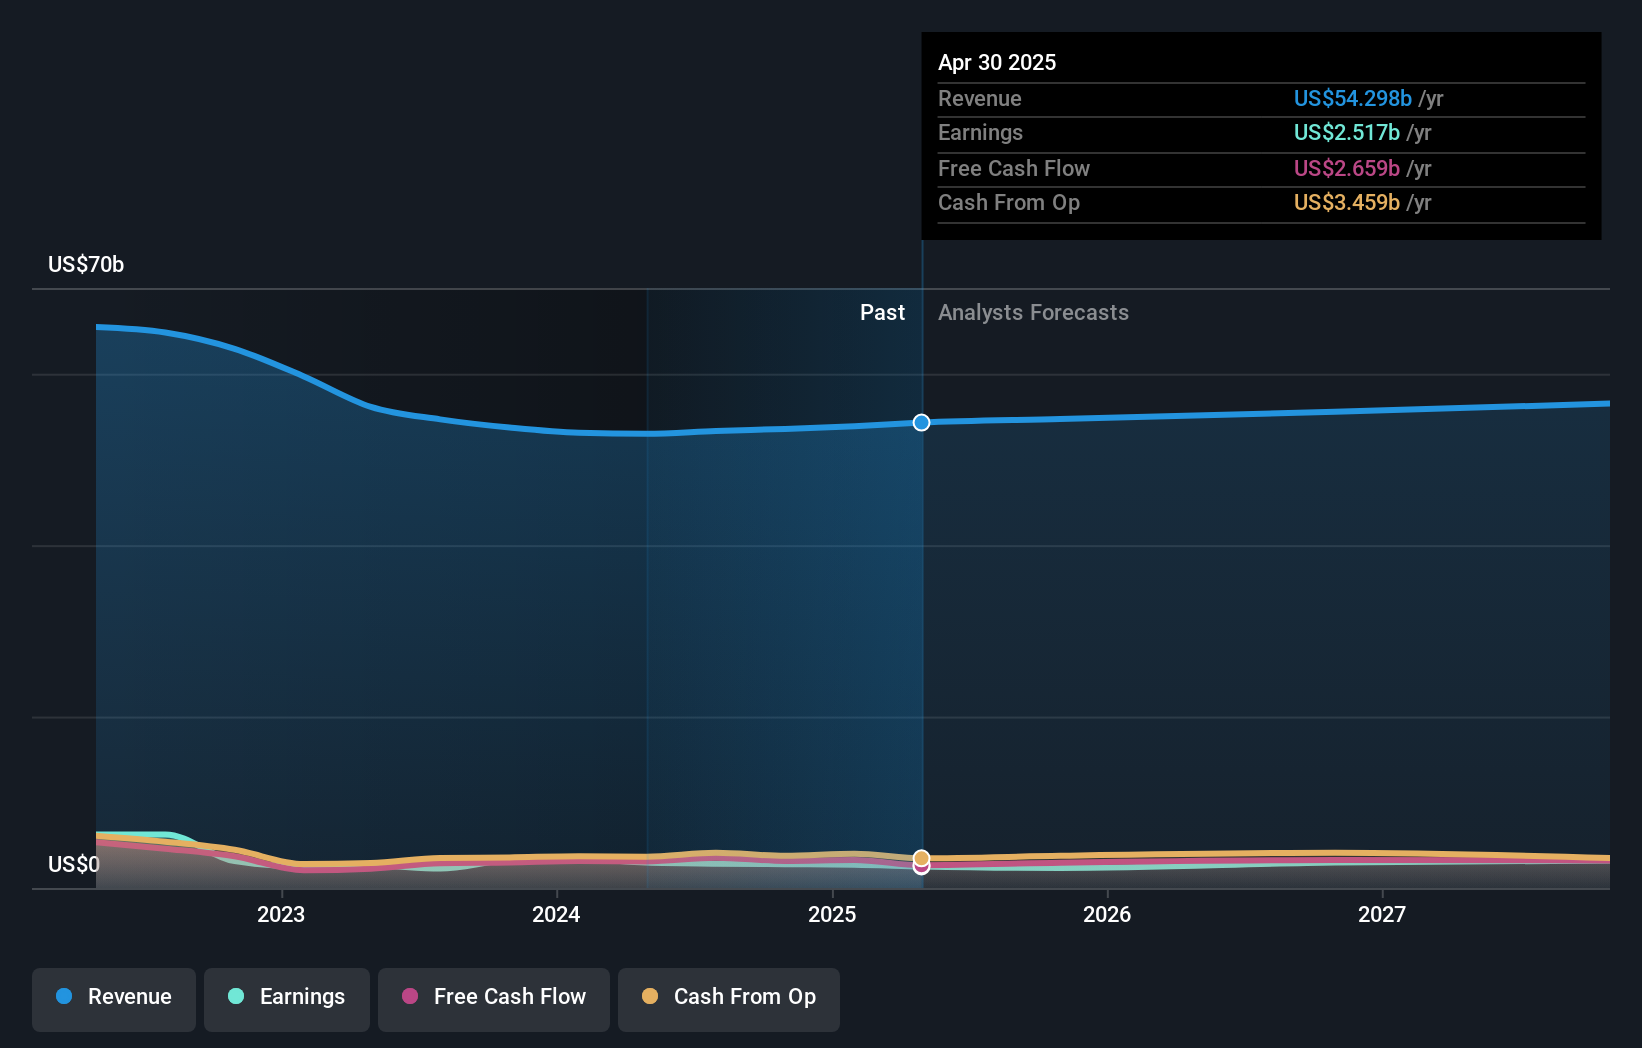Click the 2026 x-axis label
The height and width of the screenshot is (1048, 1642).
[x=1107, y=914]
